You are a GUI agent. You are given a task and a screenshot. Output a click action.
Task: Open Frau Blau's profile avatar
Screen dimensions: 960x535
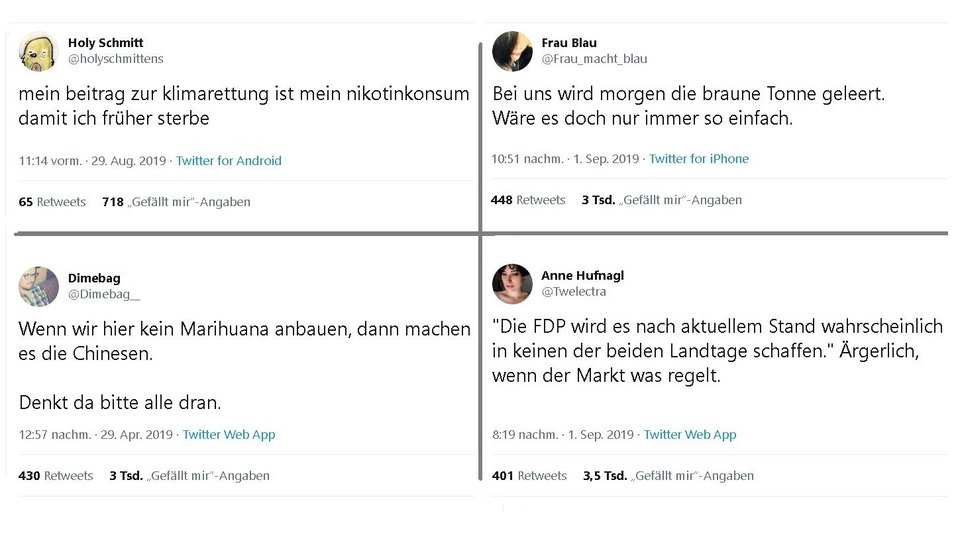coord(512,51)
